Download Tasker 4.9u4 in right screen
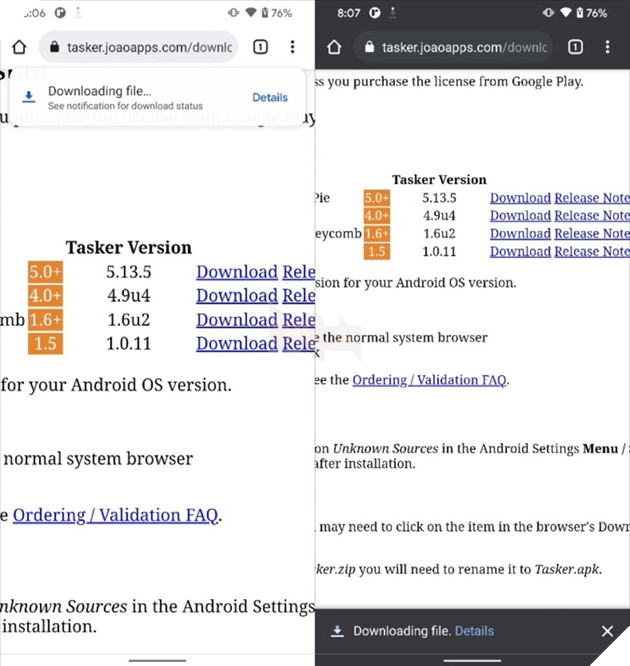Image resolution: width=630 pixels, height=666 pixels. click(520, 216)
